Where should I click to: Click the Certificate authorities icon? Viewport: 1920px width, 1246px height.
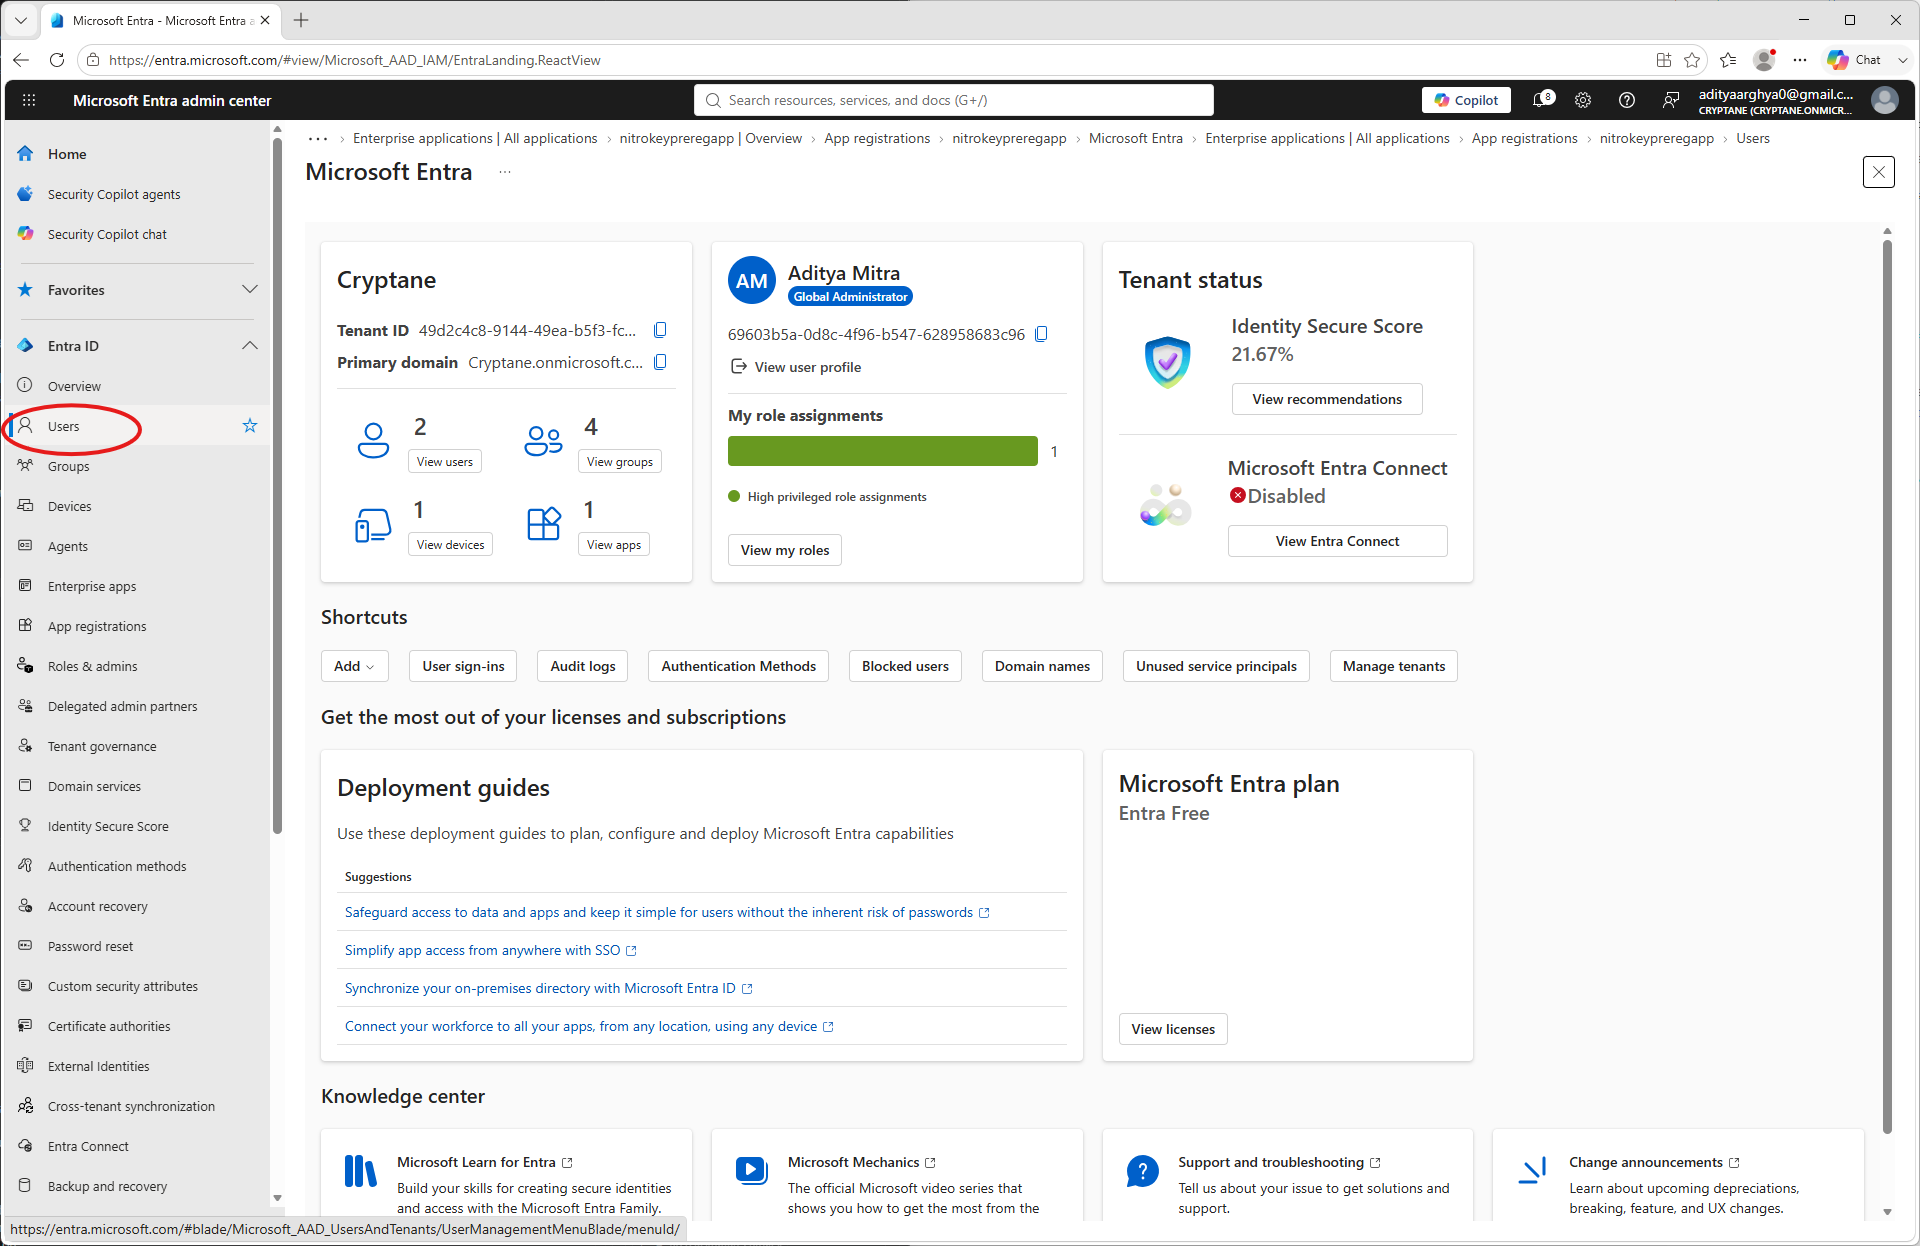coord(26,1026)
